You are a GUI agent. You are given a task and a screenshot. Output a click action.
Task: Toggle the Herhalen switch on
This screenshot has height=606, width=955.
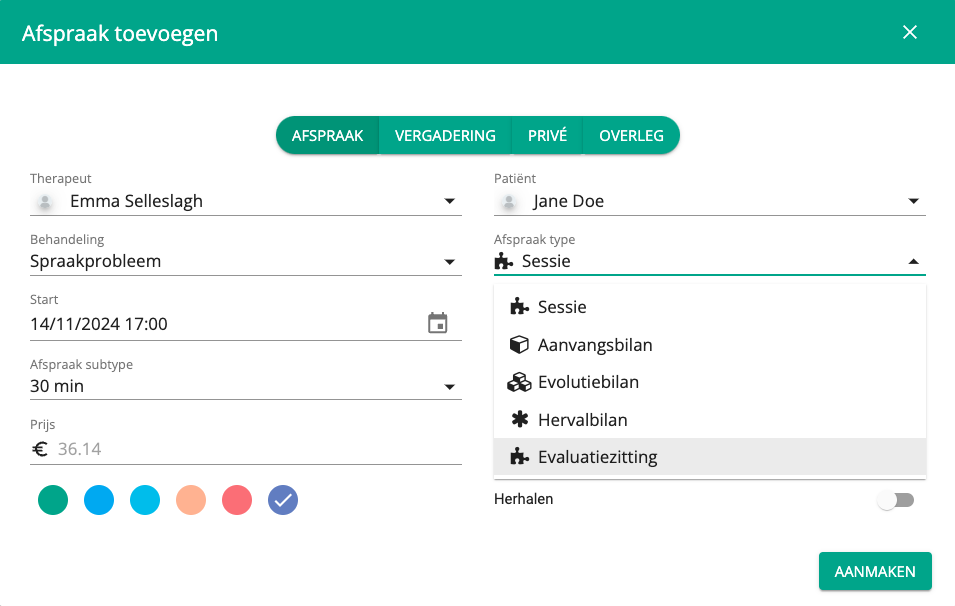(895, 500)
